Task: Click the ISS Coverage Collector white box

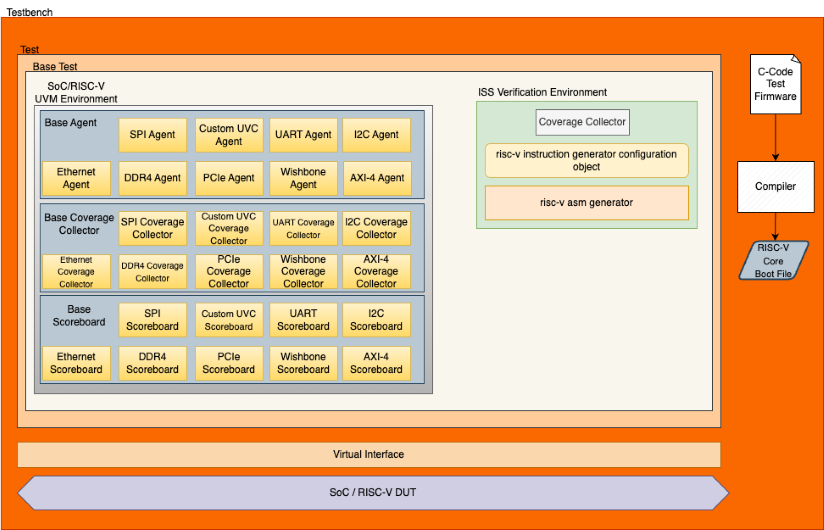Action: pyautogui.click(x=582, y=123)
